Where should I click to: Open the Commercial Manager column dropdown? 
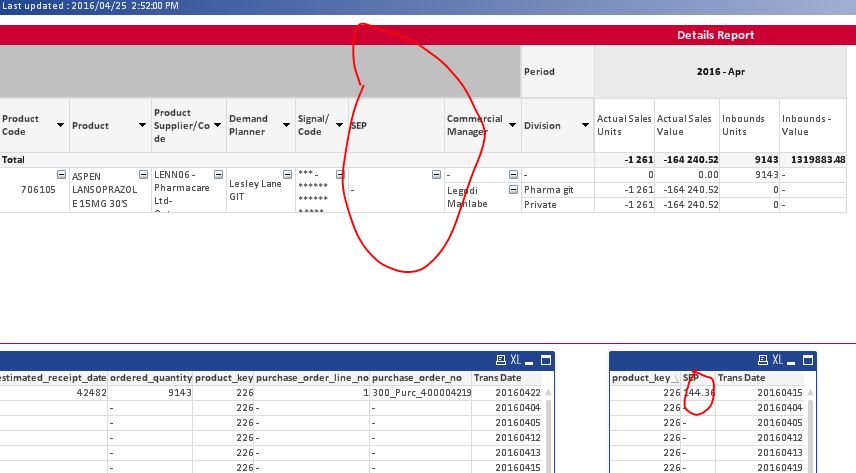[512, 125]
